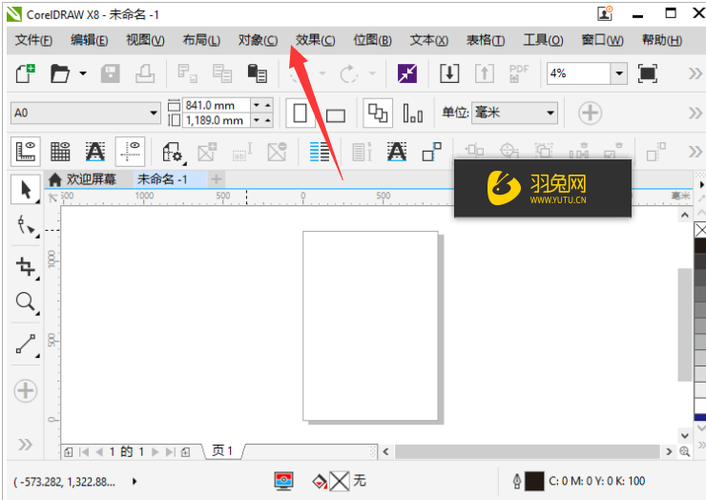This screenshot has height=500, width=706.
Task: Create a new document via New icon
Action: [25, 73]
